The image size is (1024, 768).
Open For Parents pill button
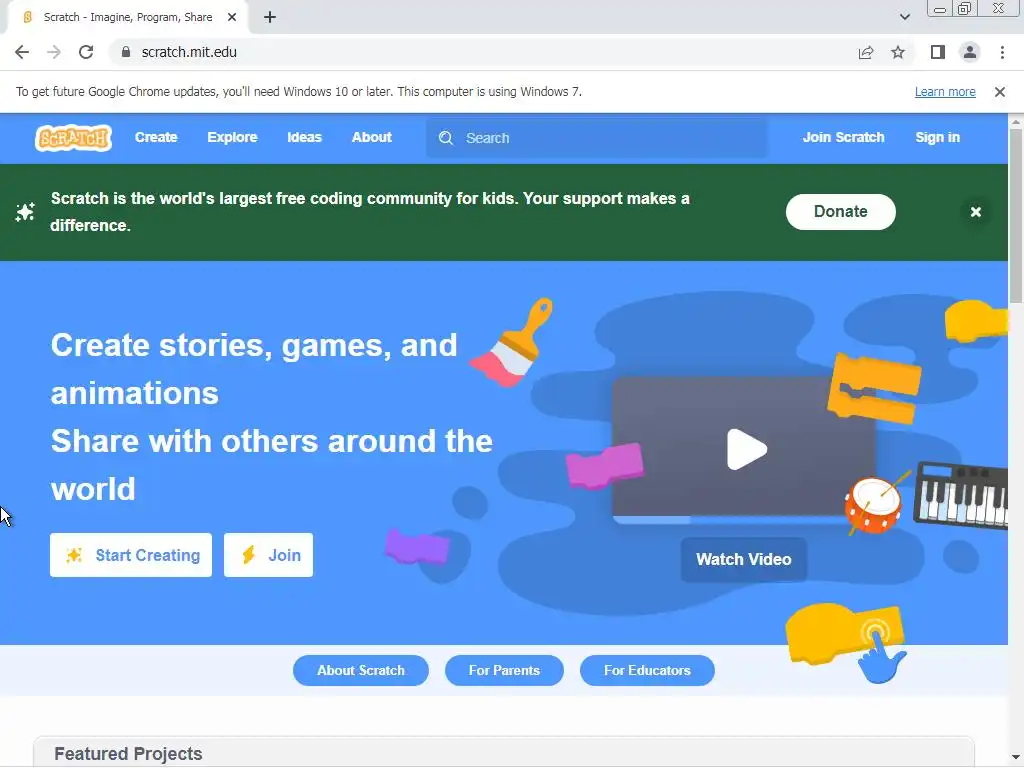point(504,671)
